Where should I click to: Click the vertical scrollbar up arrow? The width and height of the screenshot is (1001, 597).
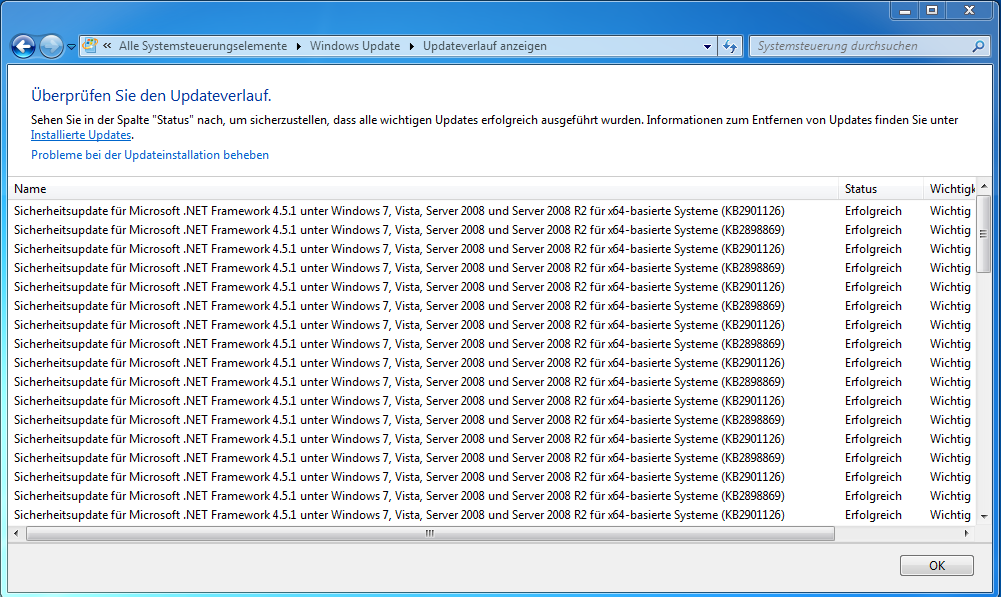point(984,186)
